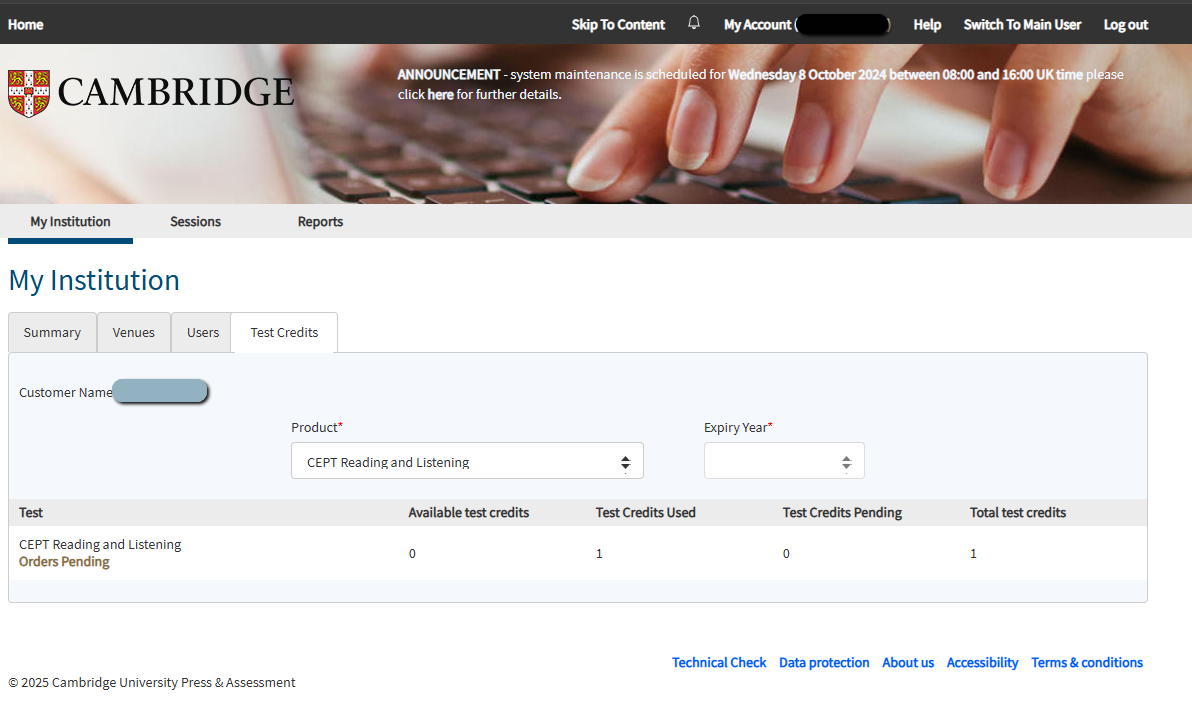Open the Product dropdown
The image size is (1192, 708).
tap(467, 461)
